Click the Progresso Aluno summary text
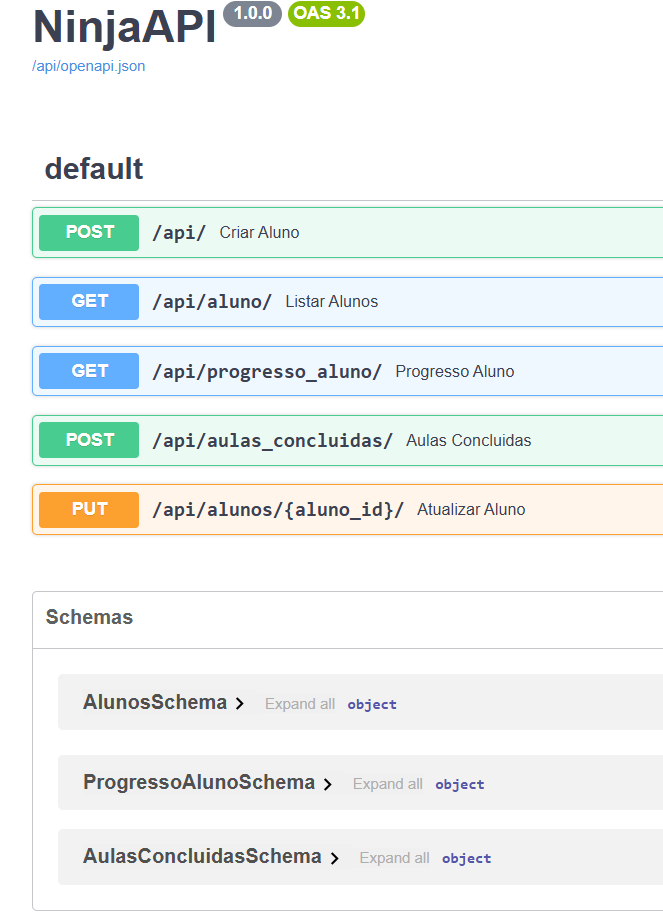Screen dimensions: 663x921 pyautogui.click(x=455, y=371)
